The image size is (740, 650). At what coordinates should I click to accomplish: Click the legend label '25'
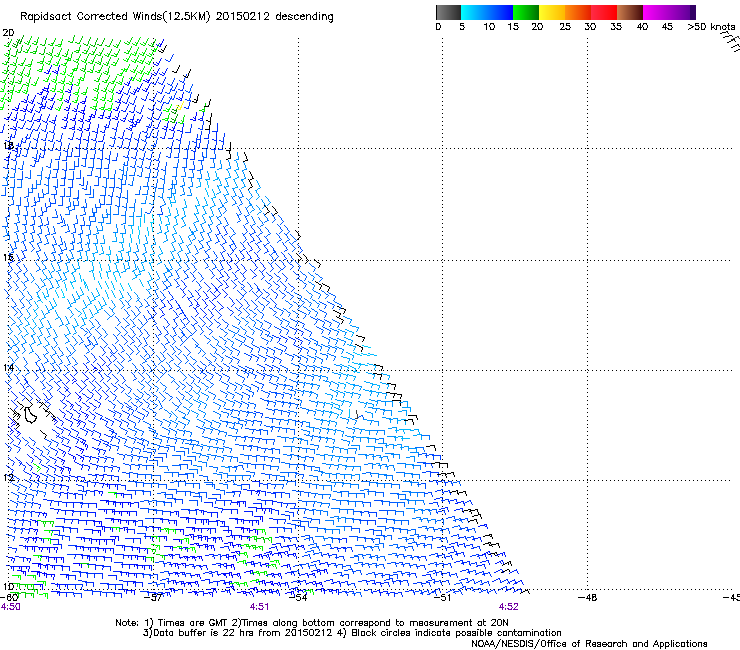pos(565,27)
